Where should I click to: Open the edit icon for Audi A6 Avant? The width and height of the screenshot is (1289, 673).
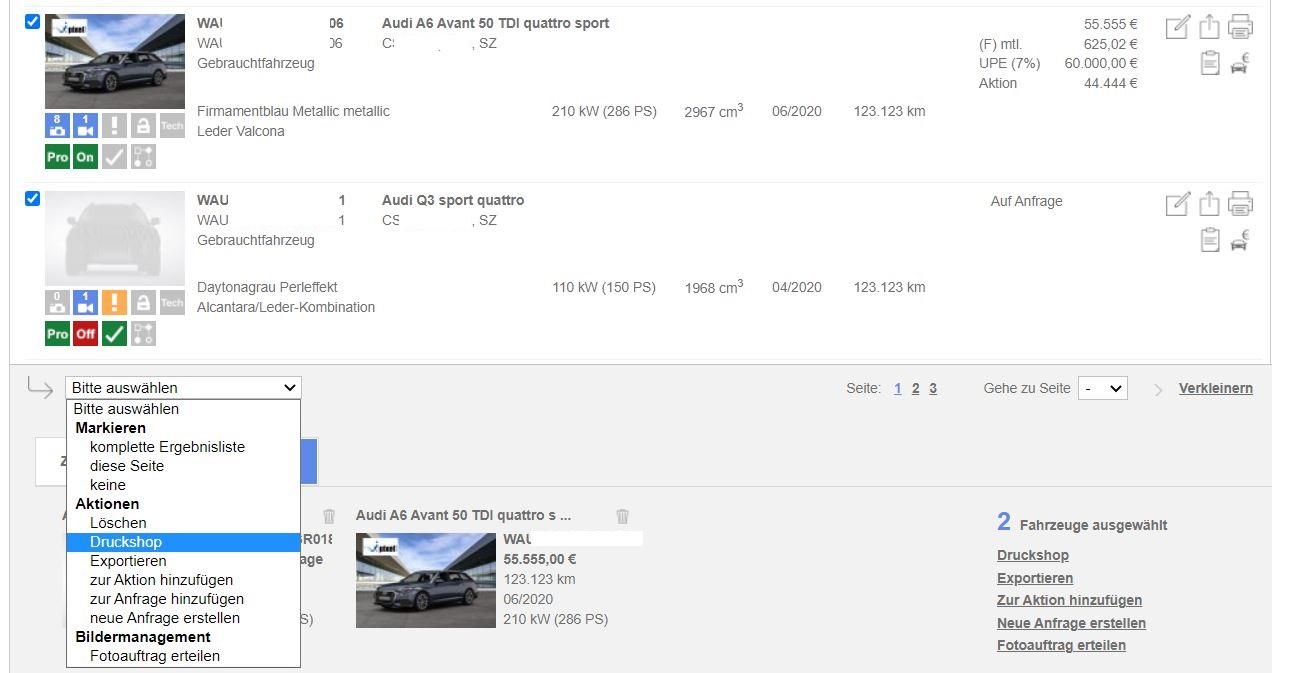(x=1178, y=27)
